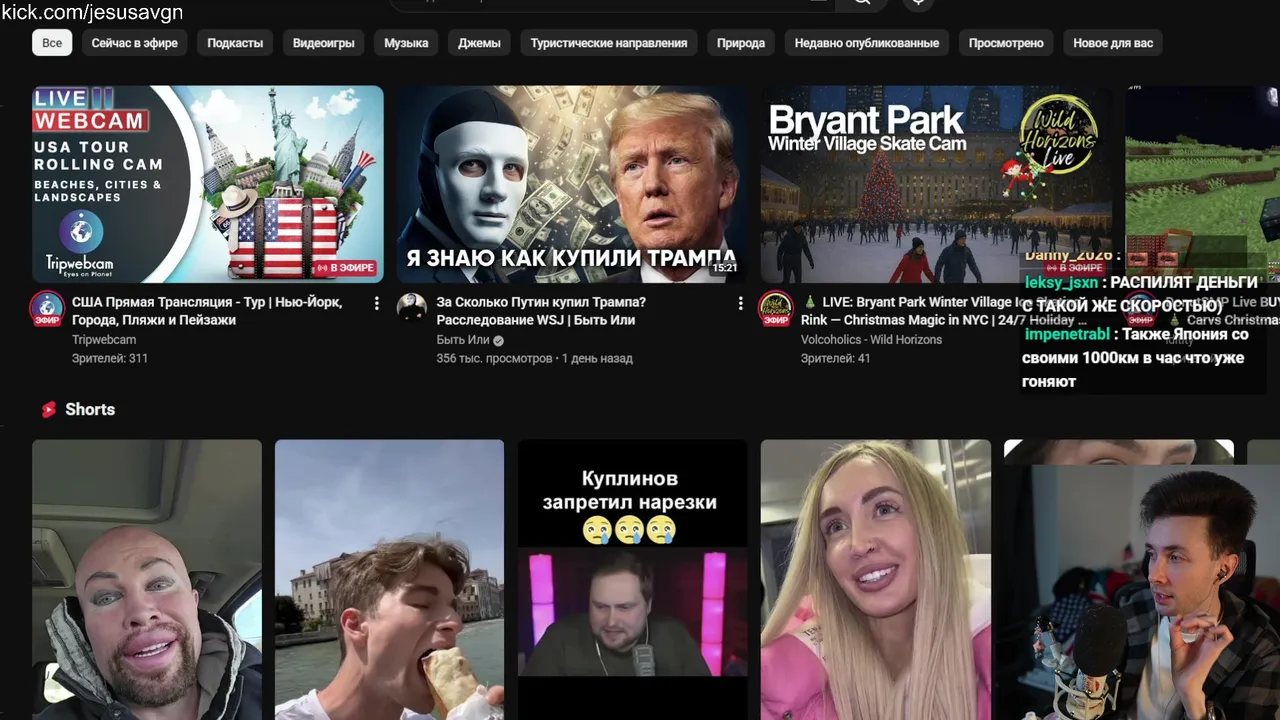Open the Tripwebcam channel avatar
The width and height of the screenshot is (1280, 720).
47,309
